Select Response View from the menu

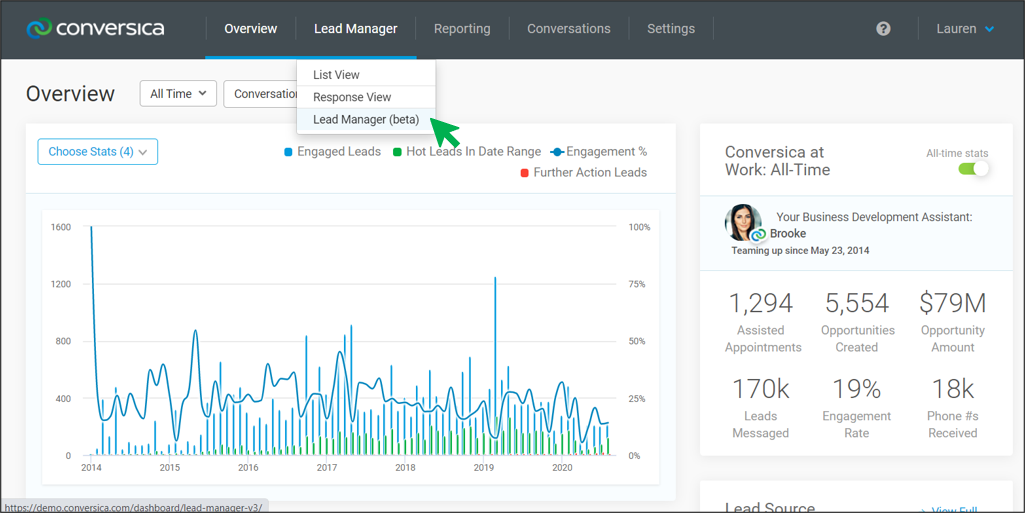coord(366,97)
